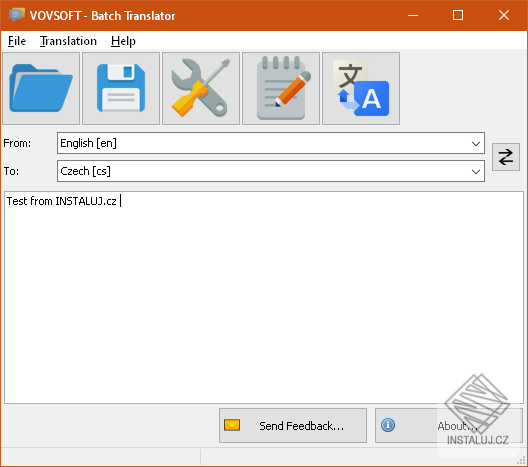The image size is (528, 467).
Task: Maximize the Batch Translator window
Action: pos(458,15)
